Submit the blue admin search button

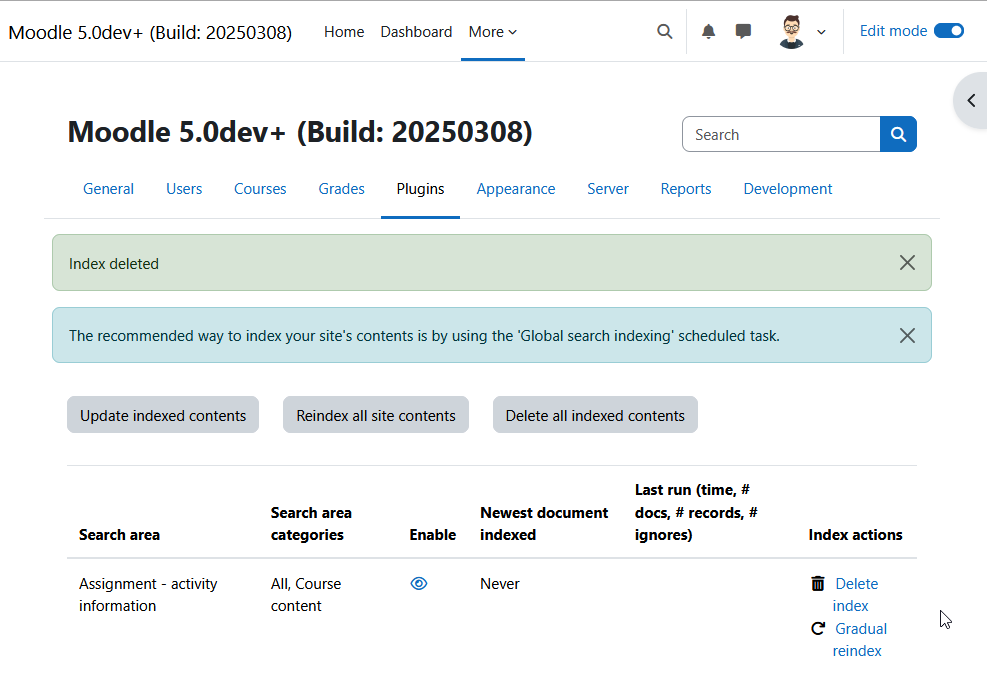pyautogui.click(x=898, y=134)
